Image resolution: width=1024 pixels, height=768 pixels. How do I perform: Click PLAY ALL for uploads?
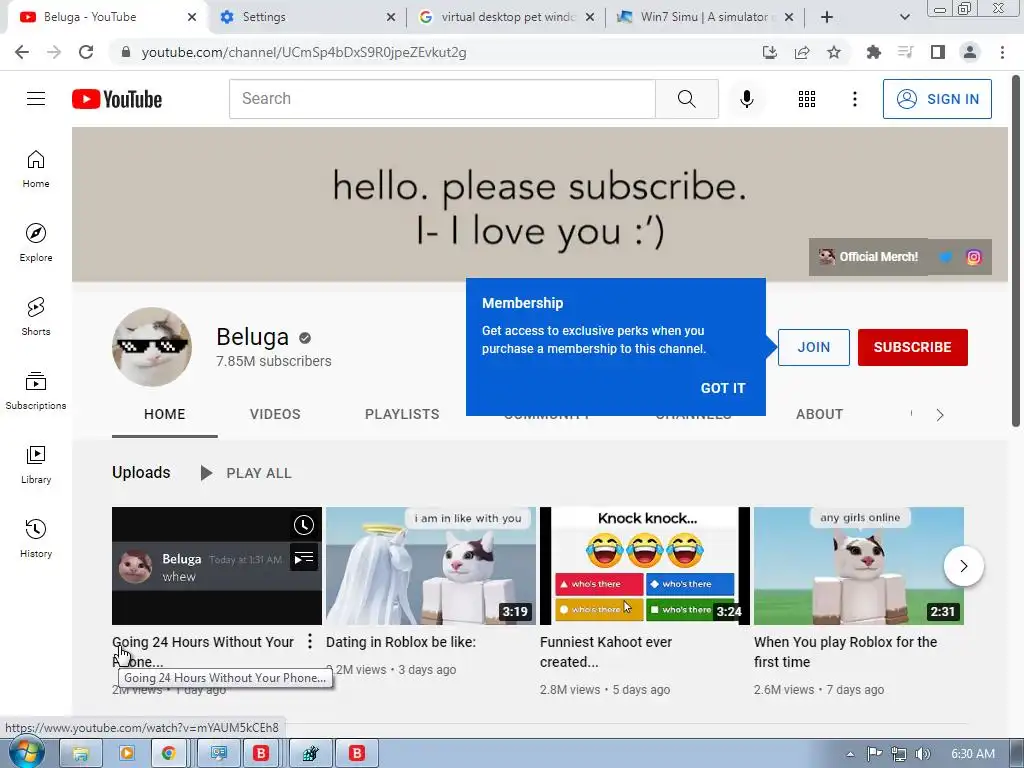[246, 473]
